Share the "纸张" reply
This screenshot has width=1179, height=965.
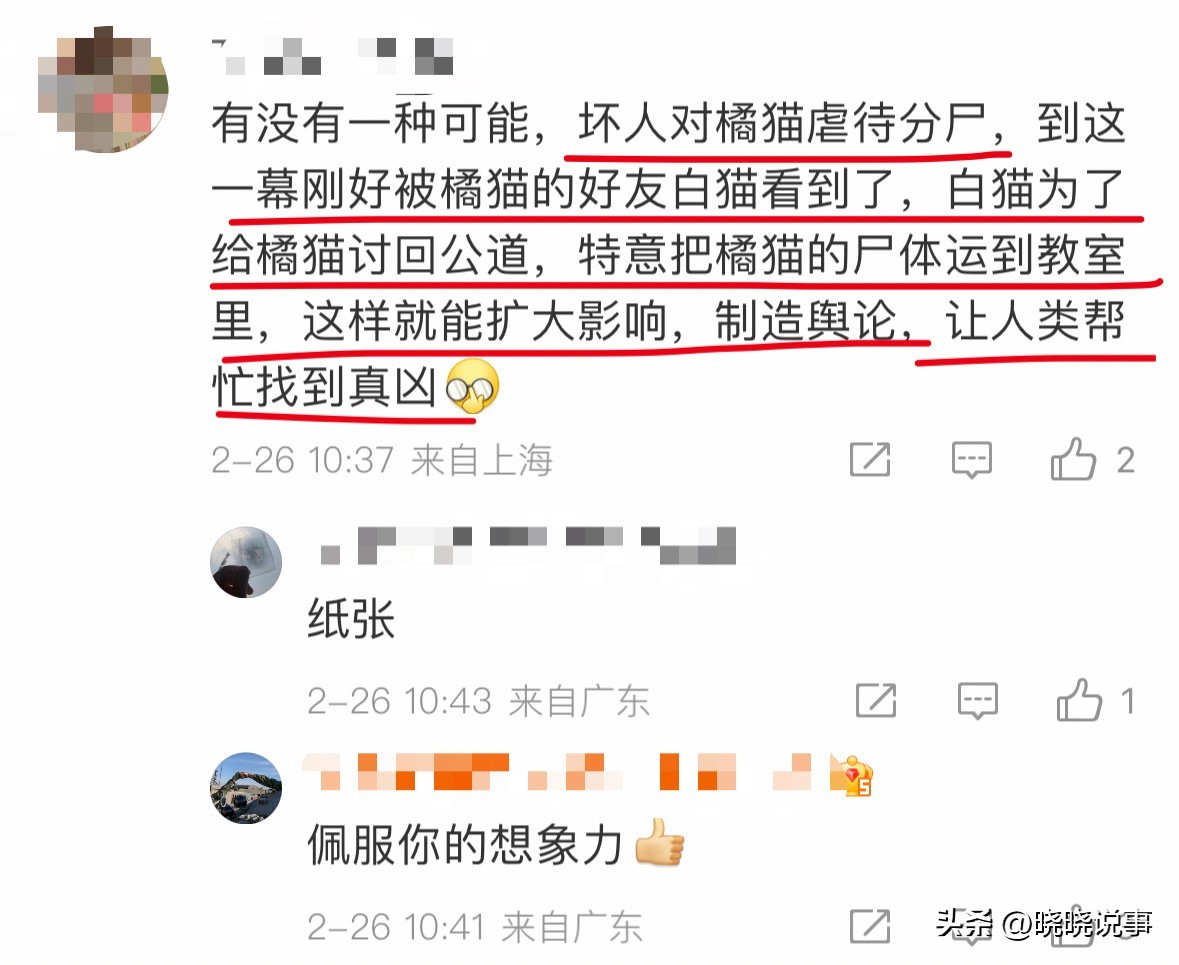876,700
